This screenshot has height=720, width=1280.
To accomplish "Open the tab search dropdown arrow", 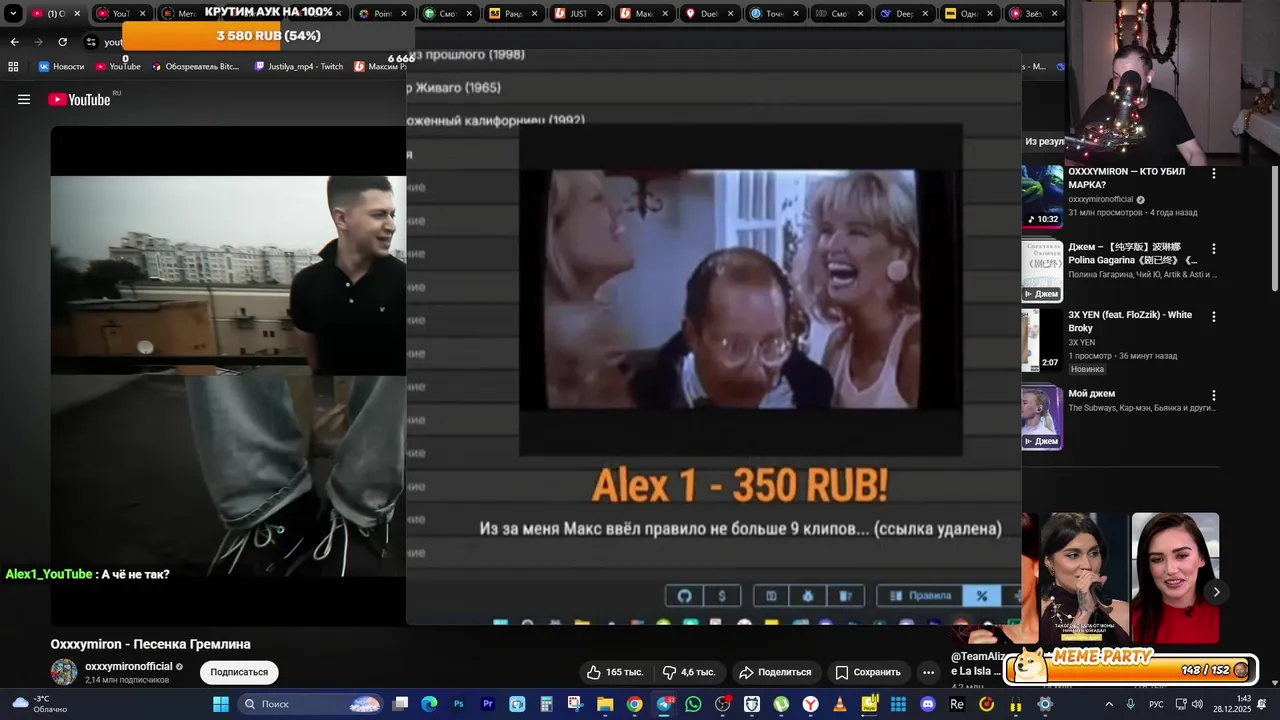I will click(13, 14).
